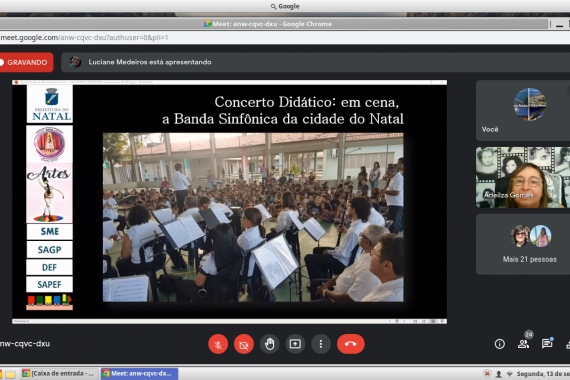Open meeting details info icon
This screenshot has height=380, width=570.
[499, 344]
